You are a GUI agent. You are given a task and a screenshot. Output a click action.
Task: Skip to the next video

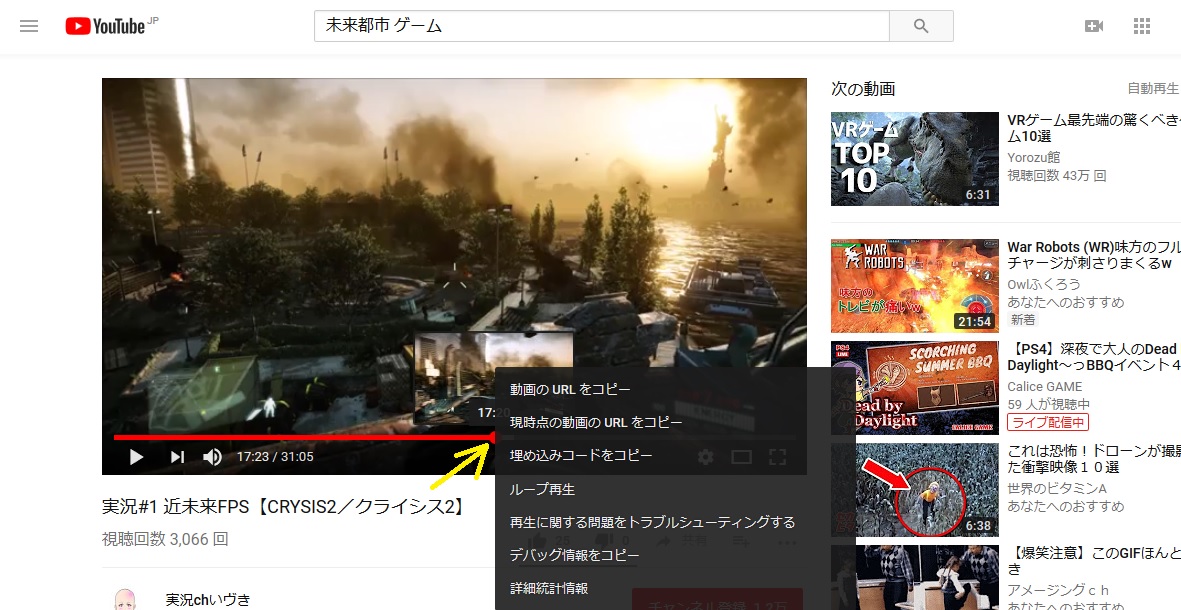tap(177, 456)
